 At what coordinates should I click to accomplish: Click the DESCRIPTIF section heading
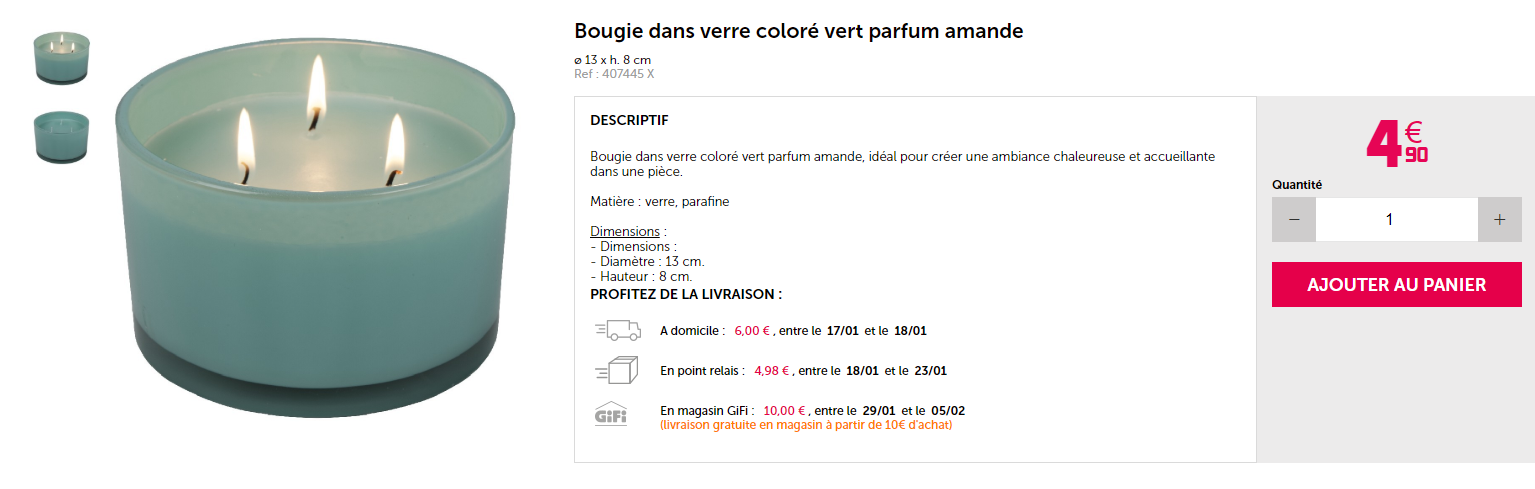629,120
